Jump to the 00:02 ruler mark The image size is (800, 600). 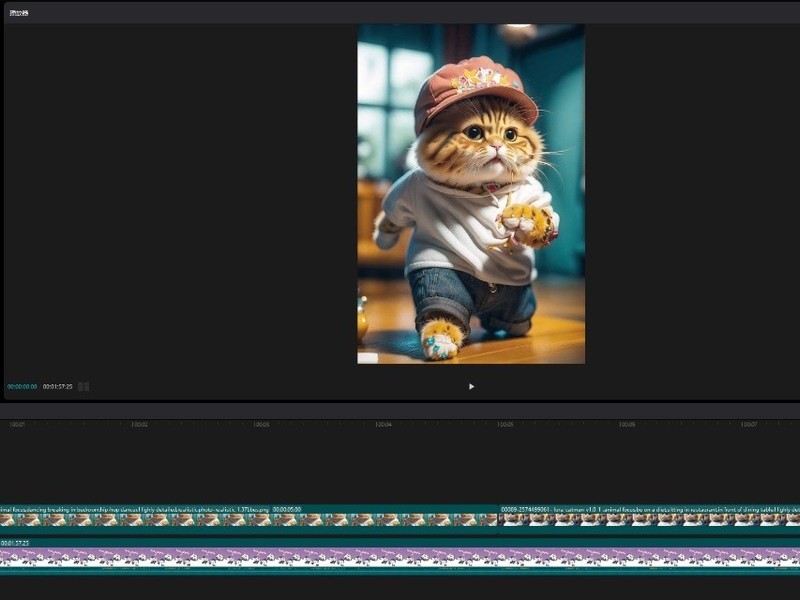[x=139, y=424]
